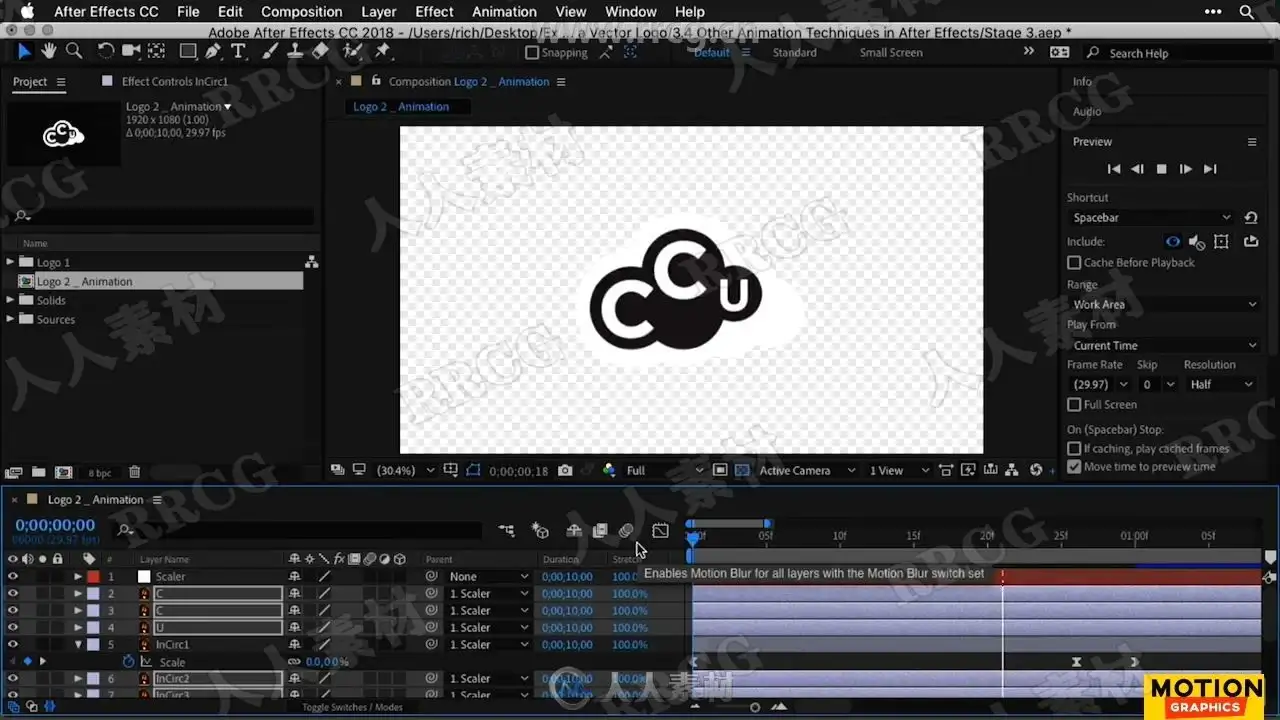The width and height of the screenshot is (1280, 720).
Task: Click the take snapshot camera icon
Action: tap(565, 470)
